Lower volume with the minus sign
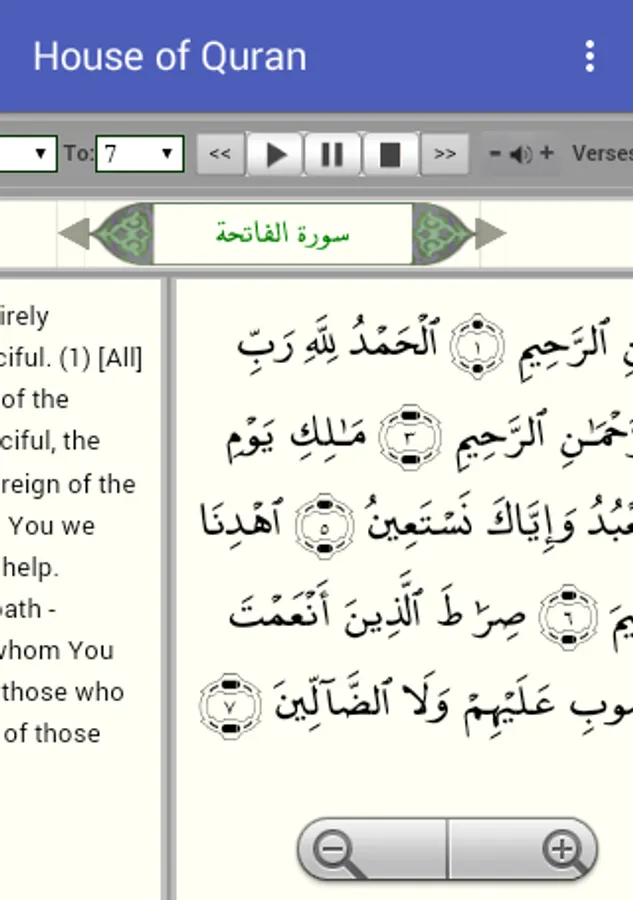 [495, 153]
